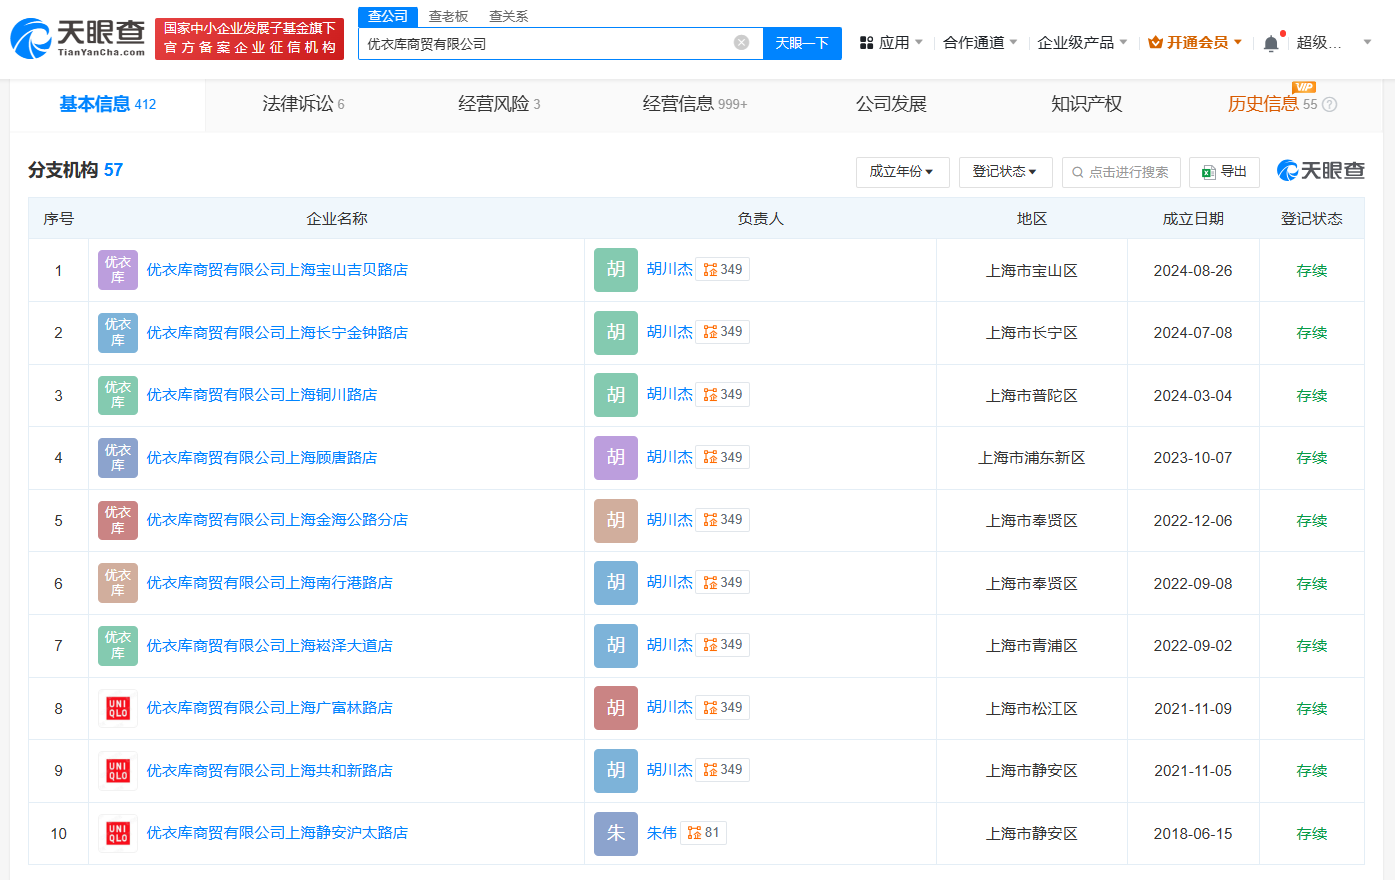The height and width of the screenshot is (880, 1395).
Task: Click the 胡 avatar in row 4
Action: click(x=616, y=457)
